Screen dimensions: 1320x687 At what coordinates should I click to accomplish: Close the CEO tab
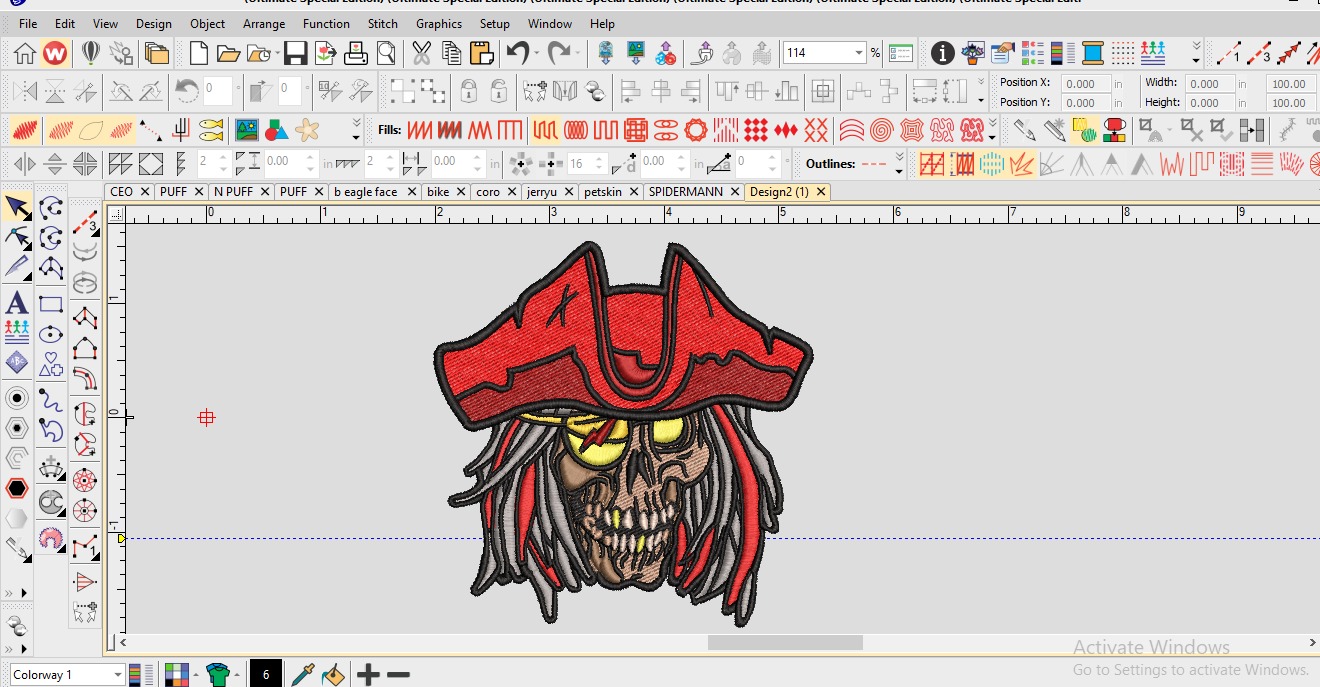coord(145,191)
